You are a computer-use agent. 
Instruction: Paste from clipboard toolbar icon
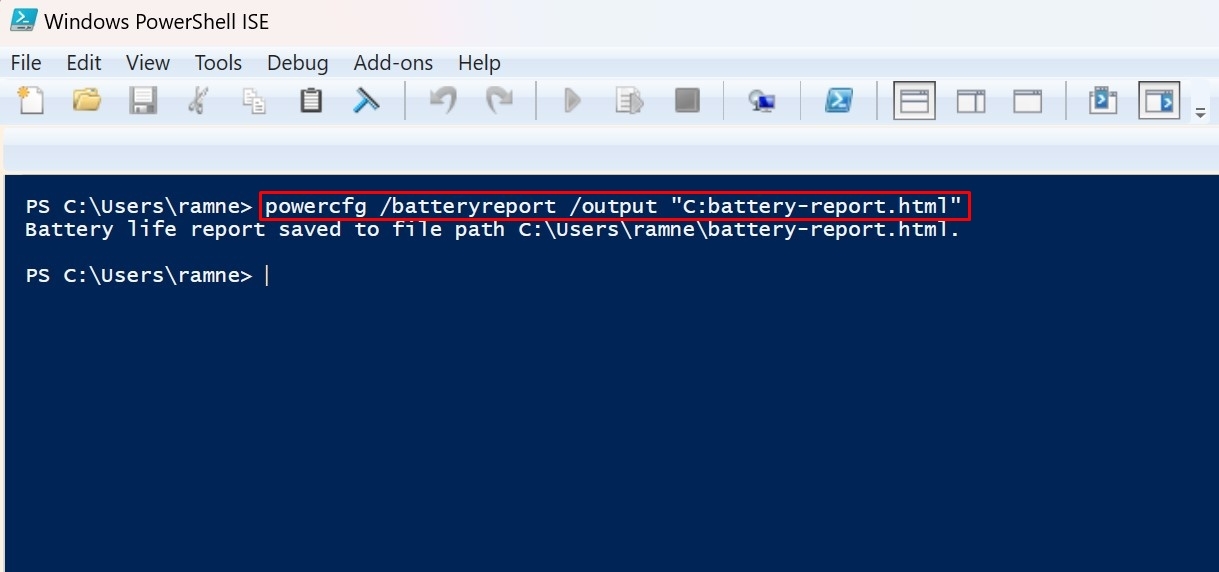click(x=311, y=100)
